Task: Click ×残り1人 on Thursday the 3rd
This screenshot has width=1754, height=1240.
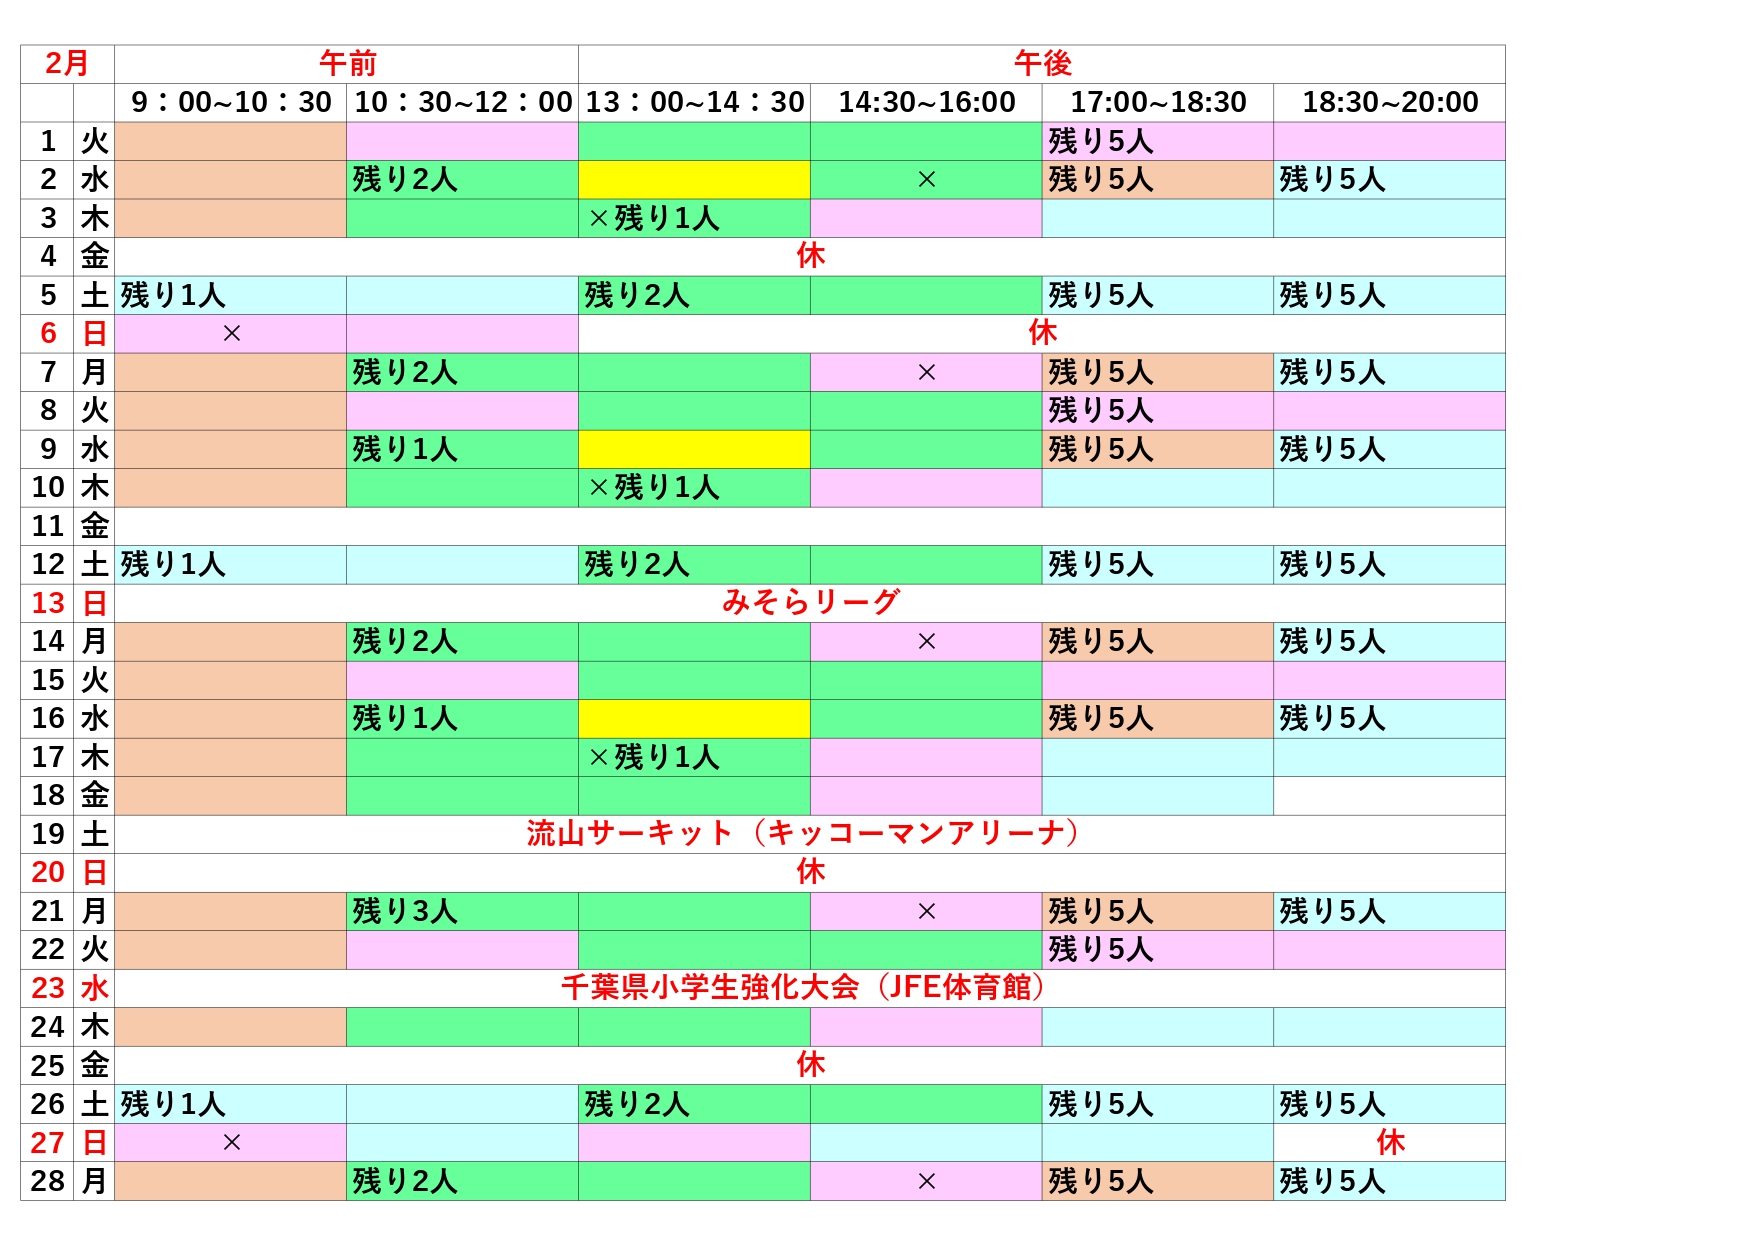Action: [654, 218]
